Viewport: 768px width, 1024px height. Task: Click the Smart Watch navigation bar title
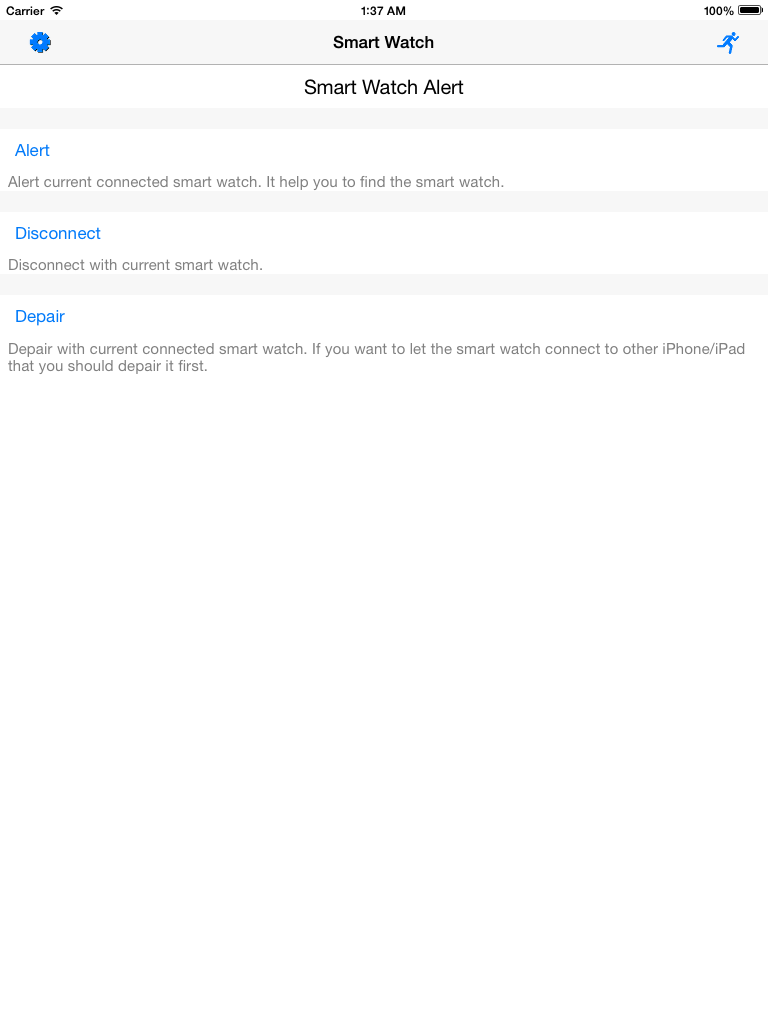coord(383,42)
